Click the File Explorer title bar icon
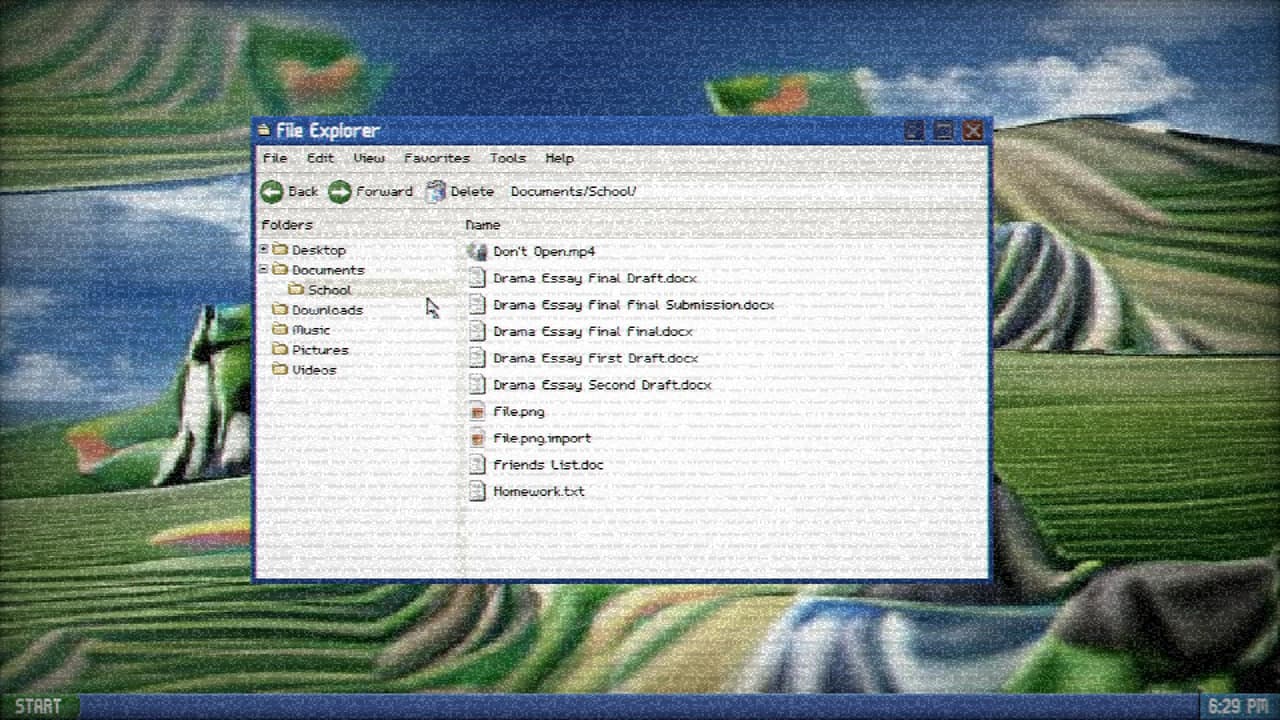1280x720 pixels. pos(264,130)
